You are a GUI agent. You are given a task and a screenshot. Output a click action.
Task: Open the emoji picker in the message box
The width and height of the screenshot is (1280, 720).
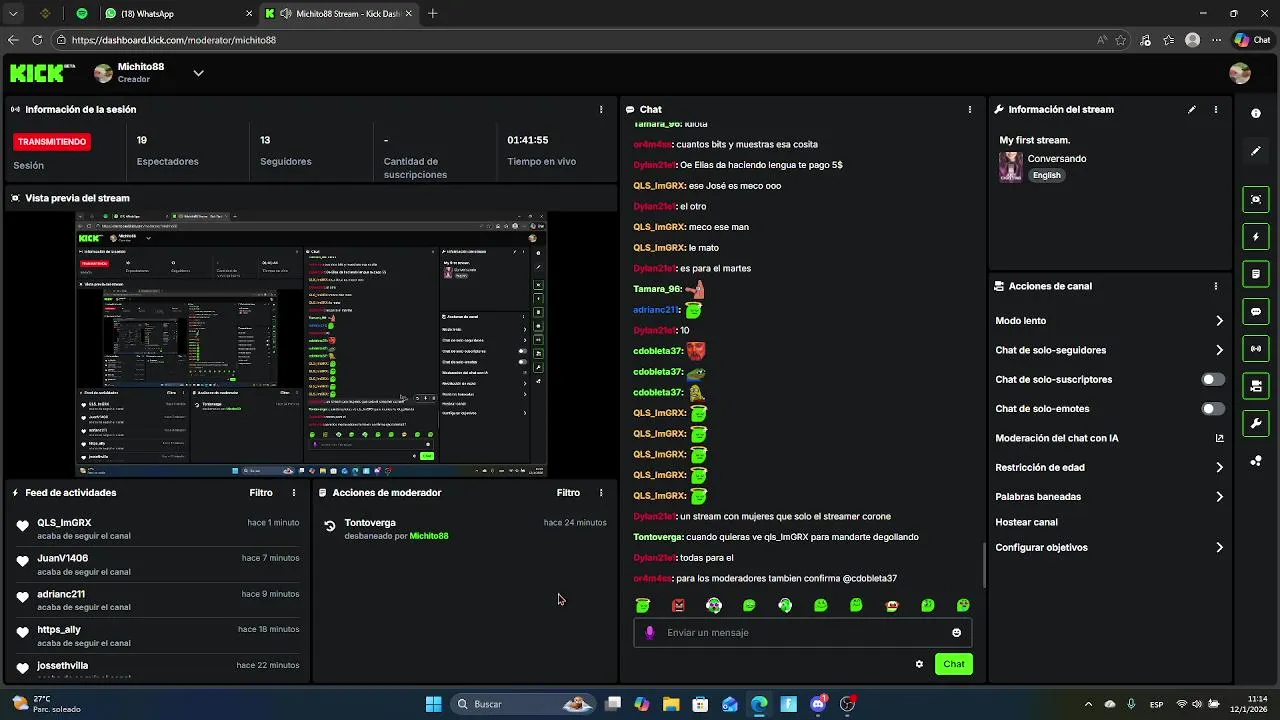tap(956, 632)
